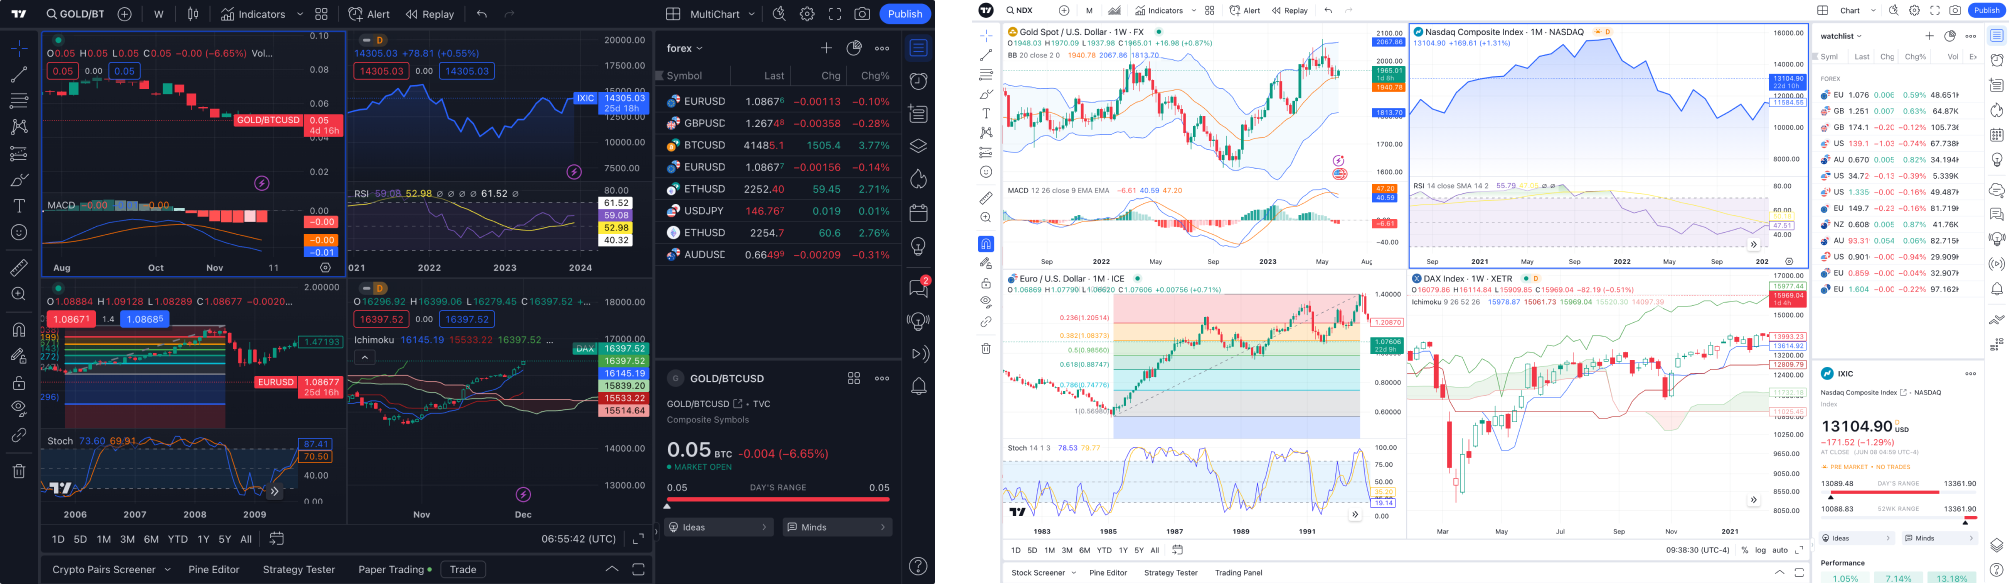Take a snapshot with the dark toolbar camera icon

pyautogui.click(x=862, y=14)
